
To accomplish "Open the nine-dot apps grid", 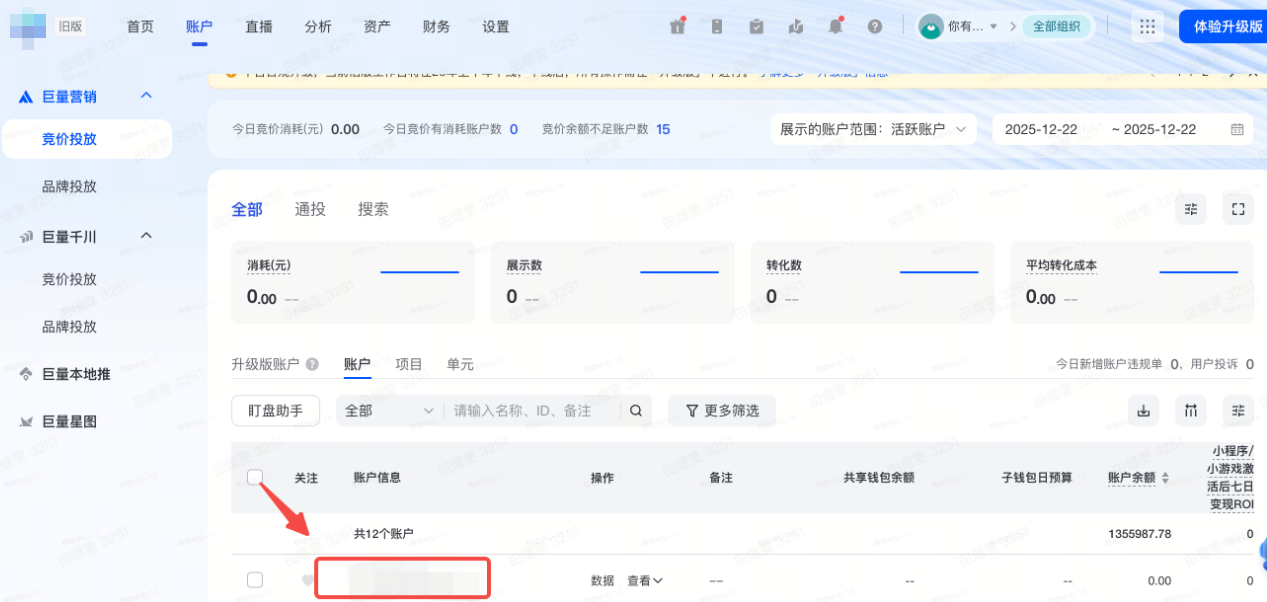I will (1147, 27).
